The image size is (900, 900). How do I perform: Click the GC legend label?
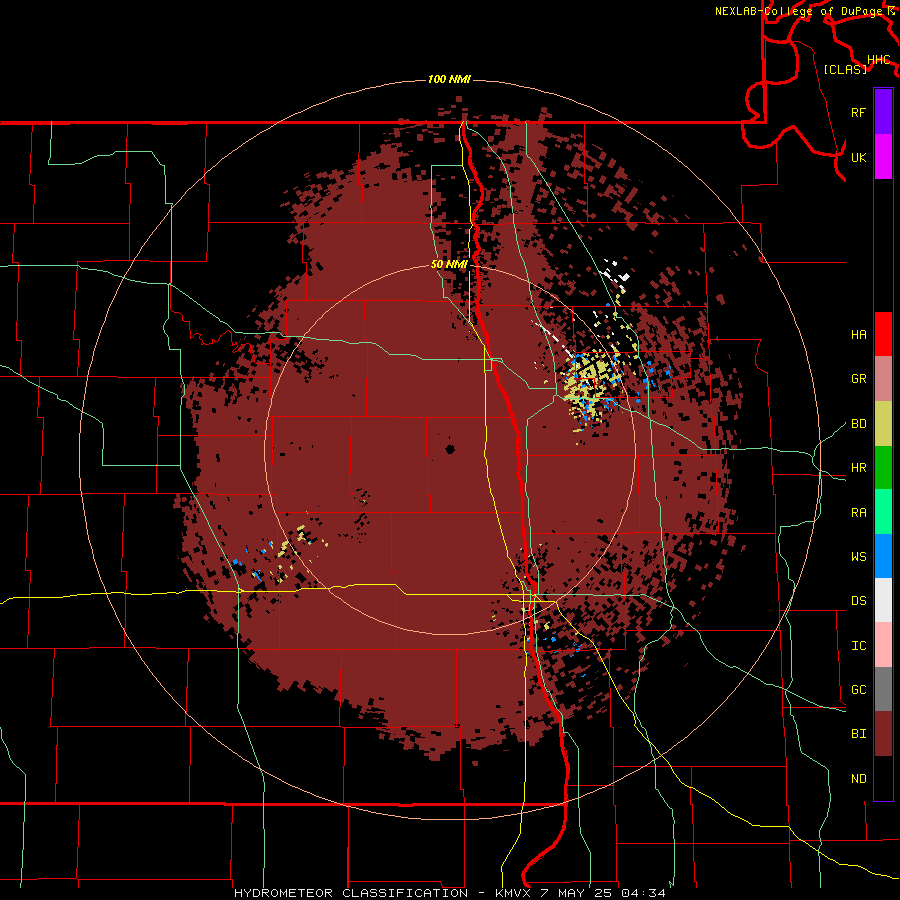858,690
